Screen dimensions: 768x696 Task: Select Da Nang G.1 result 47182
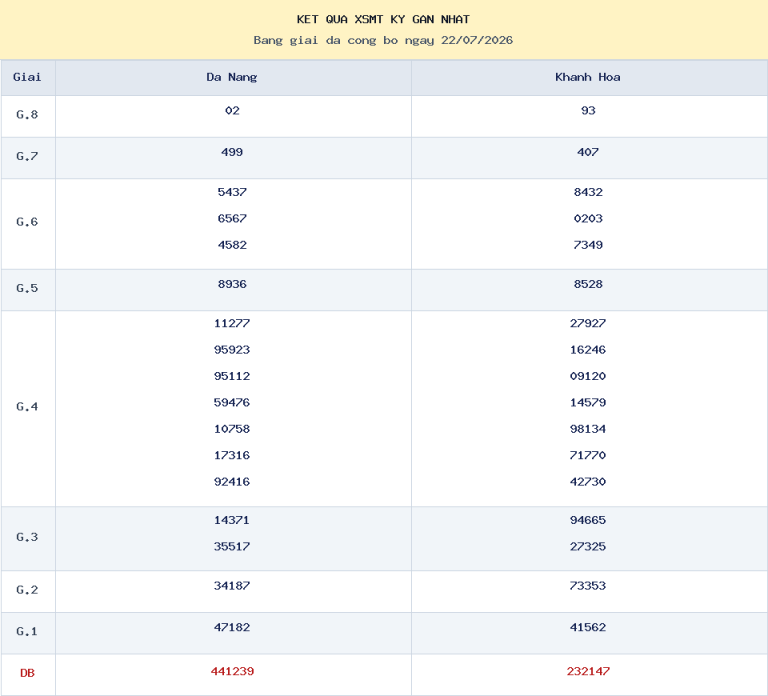pyautogui.click(x=232, y=627)
